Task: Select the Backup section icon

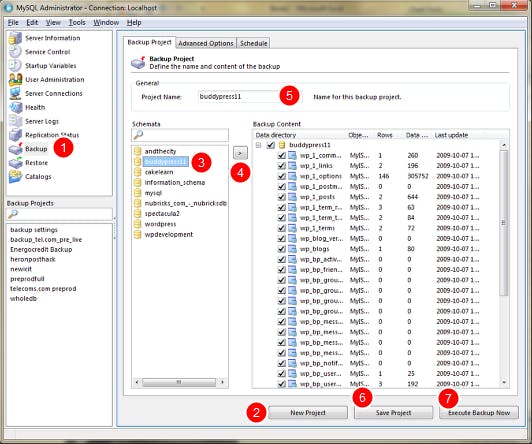Action: [x=15, y=149]
